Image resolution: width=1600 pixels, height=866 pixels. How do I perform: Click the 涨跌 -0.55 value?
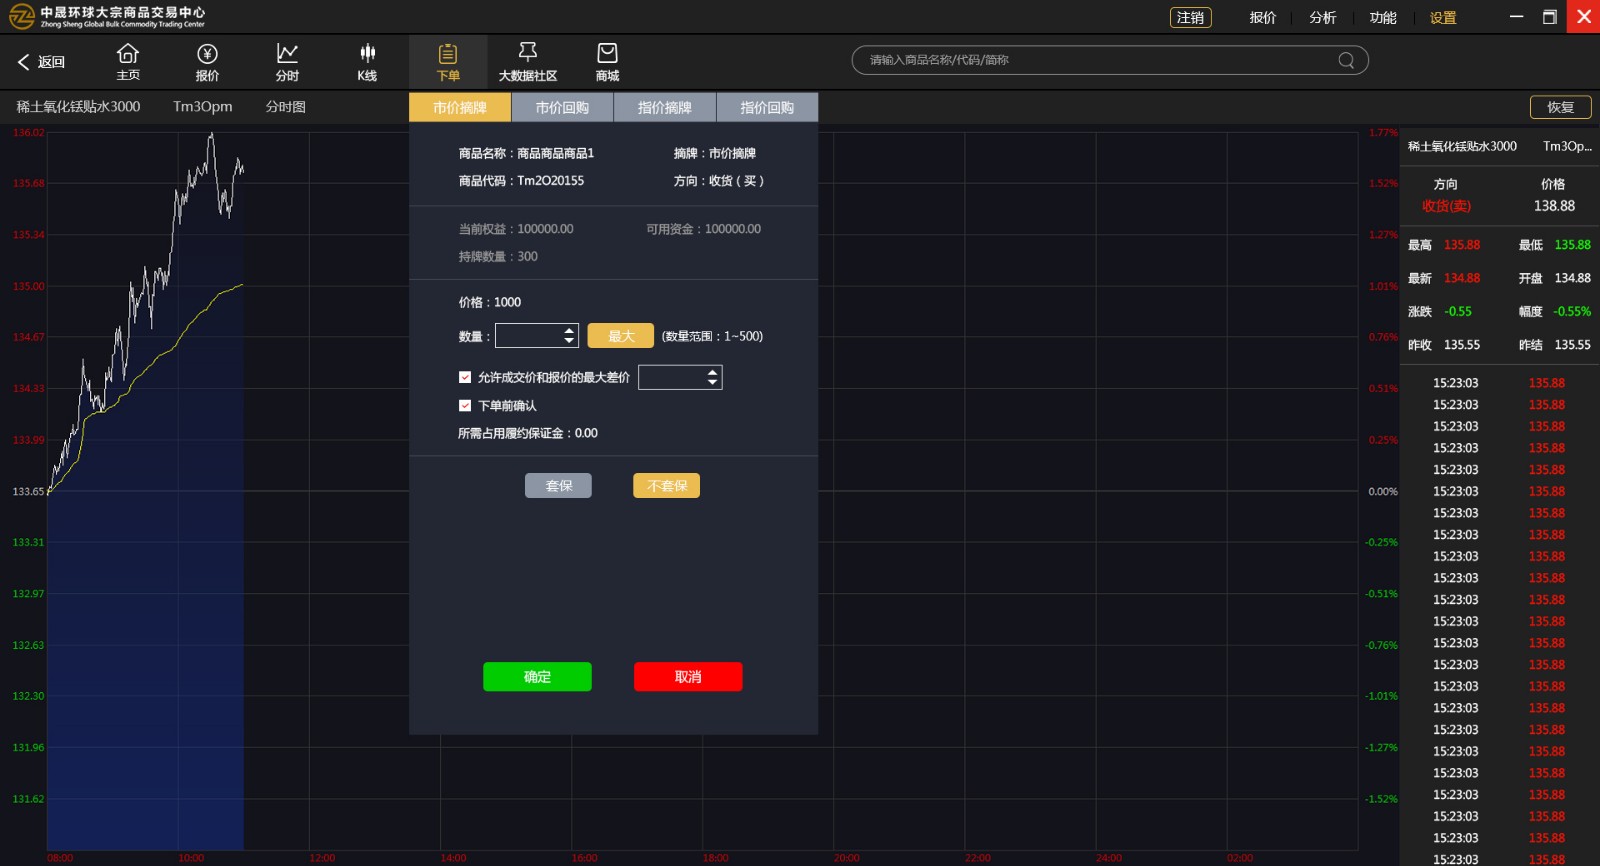[1457, 311]
